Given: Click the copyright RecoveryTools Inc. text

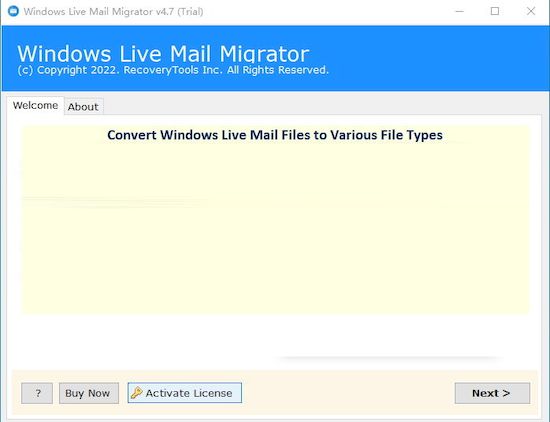Looking at the screenshot, I should (173, 70).
